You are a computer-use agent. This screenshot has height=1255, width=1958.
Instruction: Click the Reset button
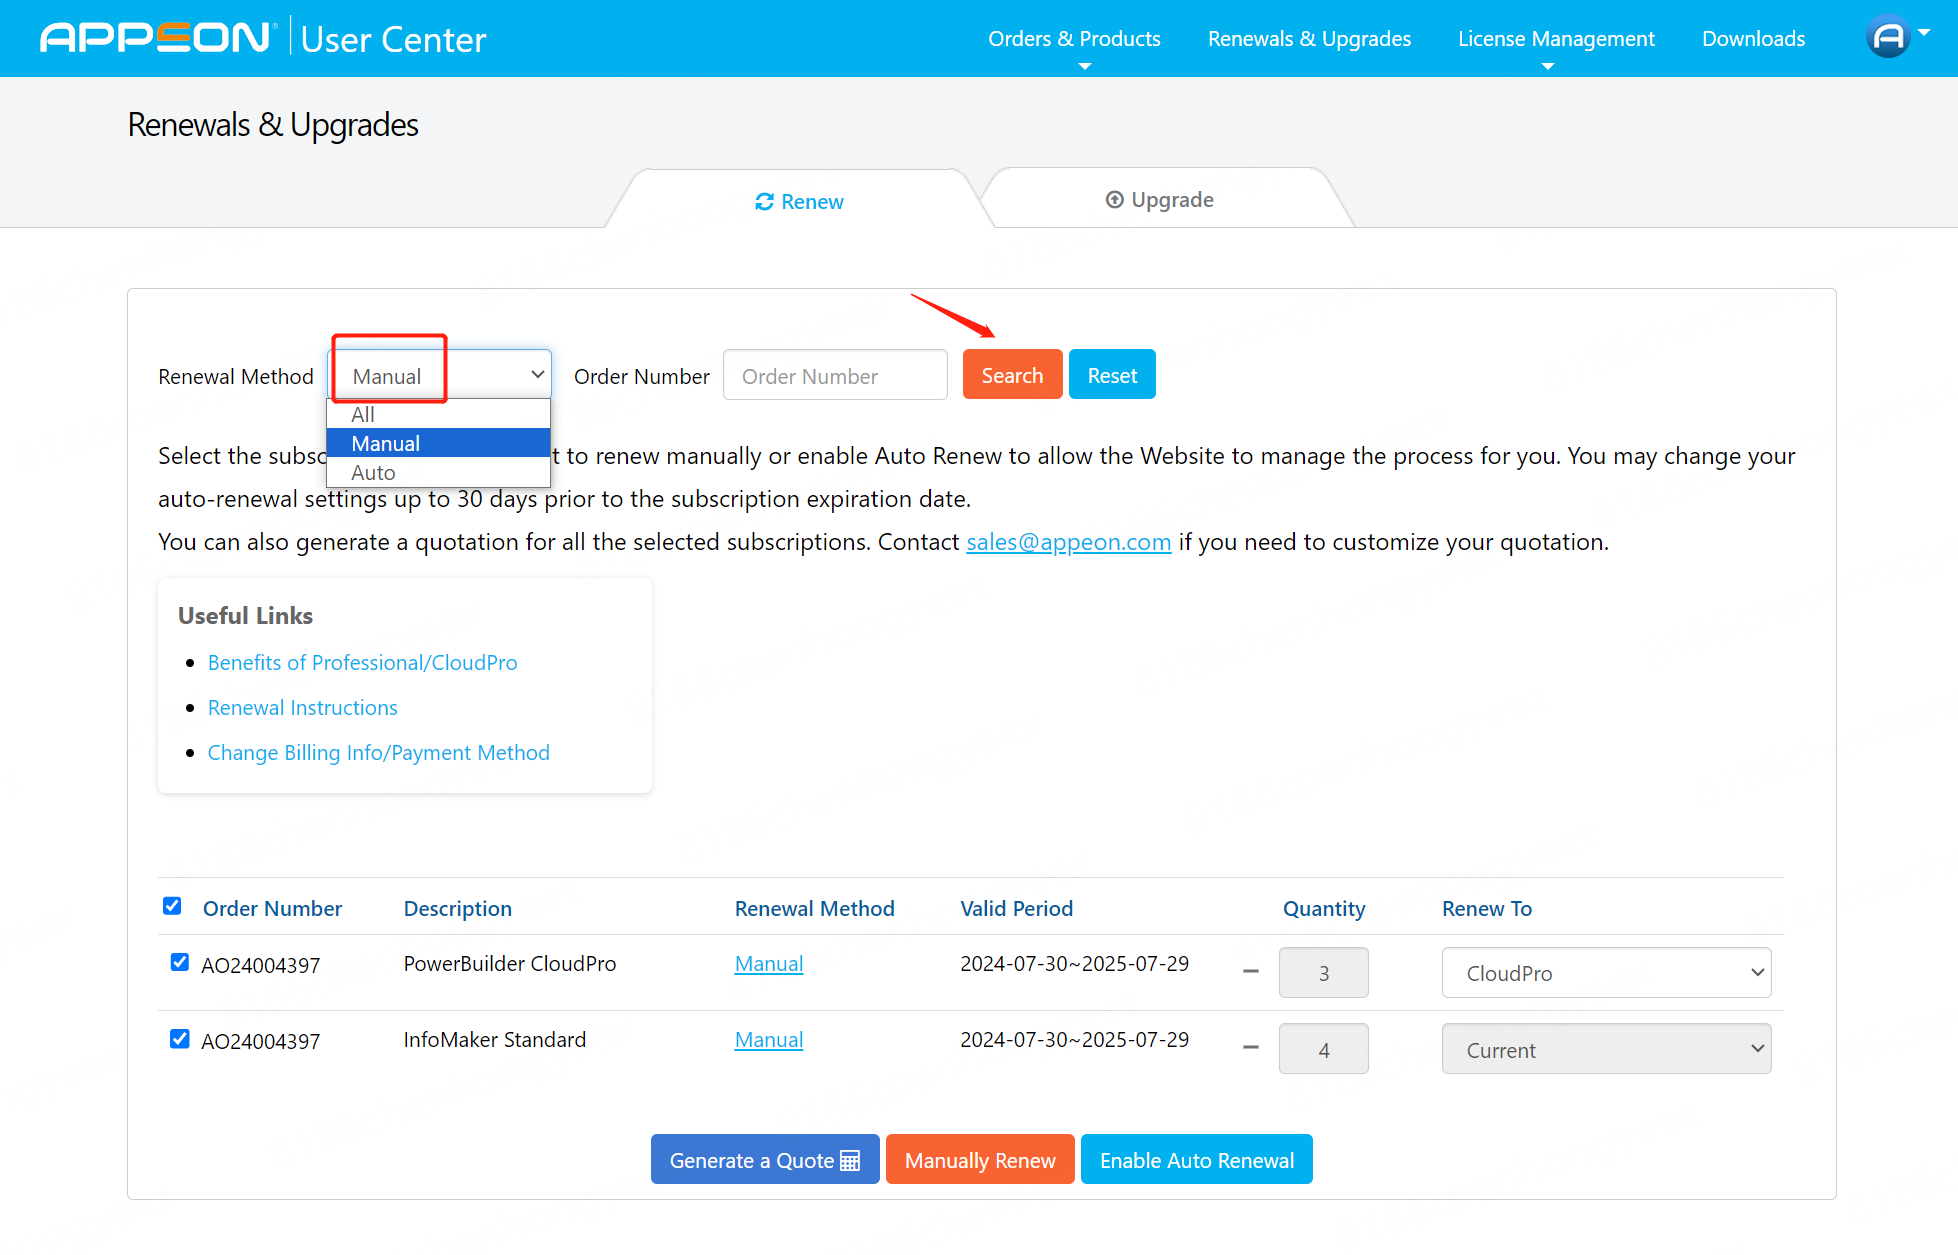pos(1112,375)
